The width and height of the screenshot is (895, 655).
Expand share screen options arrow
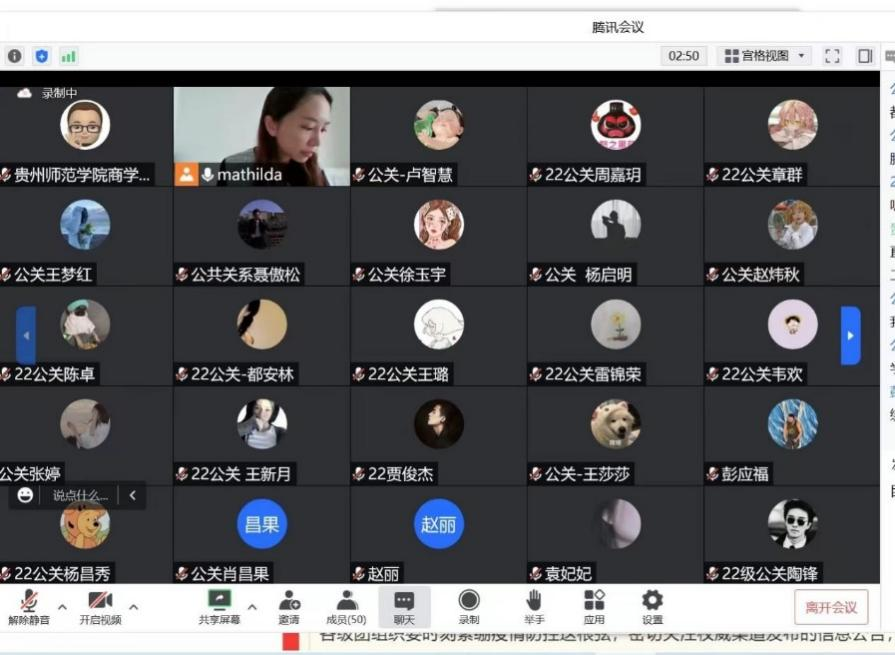pos(252,606)
